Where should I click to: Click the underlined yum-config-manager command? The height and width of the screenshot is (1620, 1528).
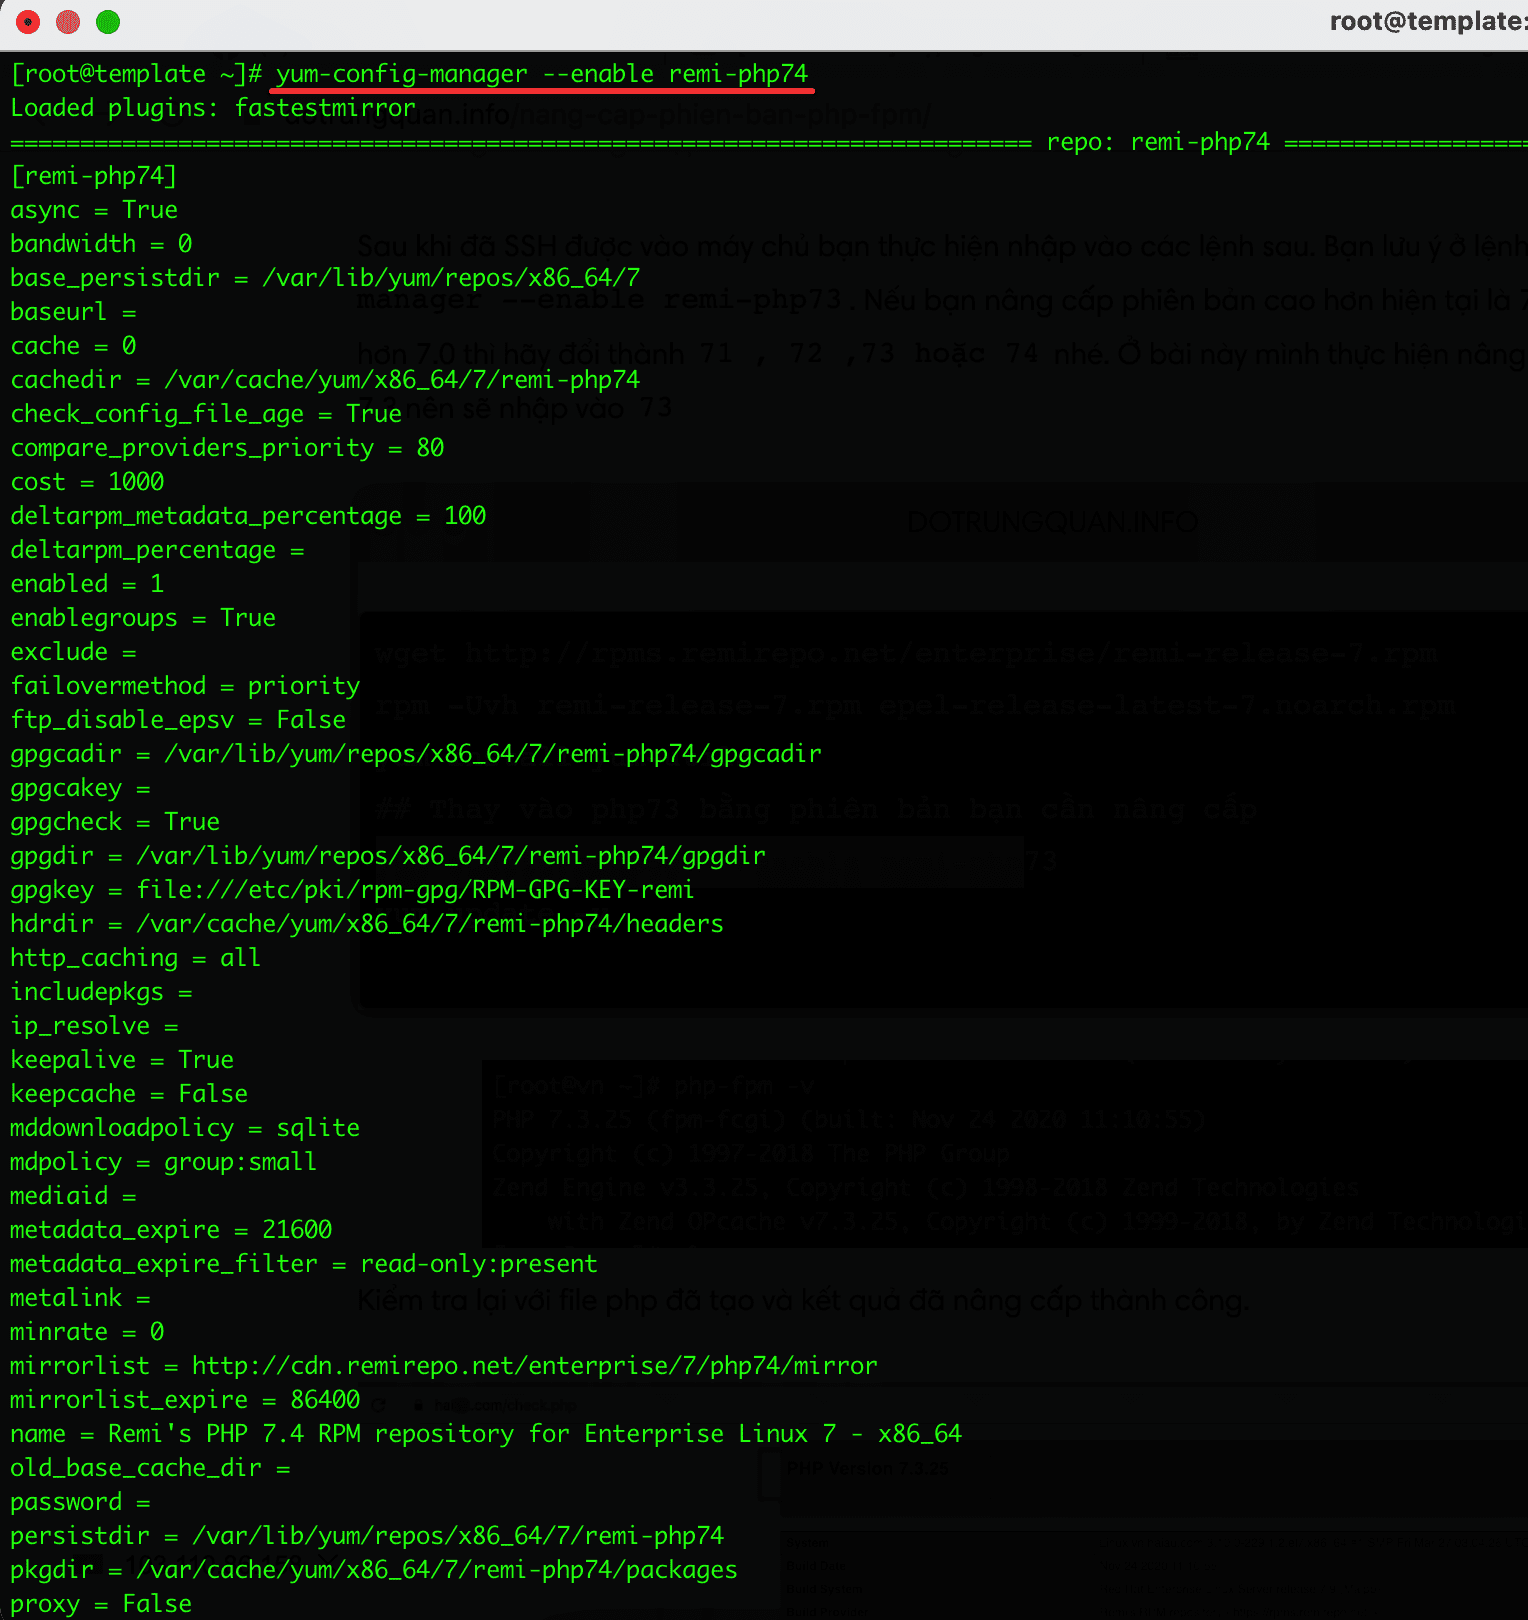coord(541,74)
